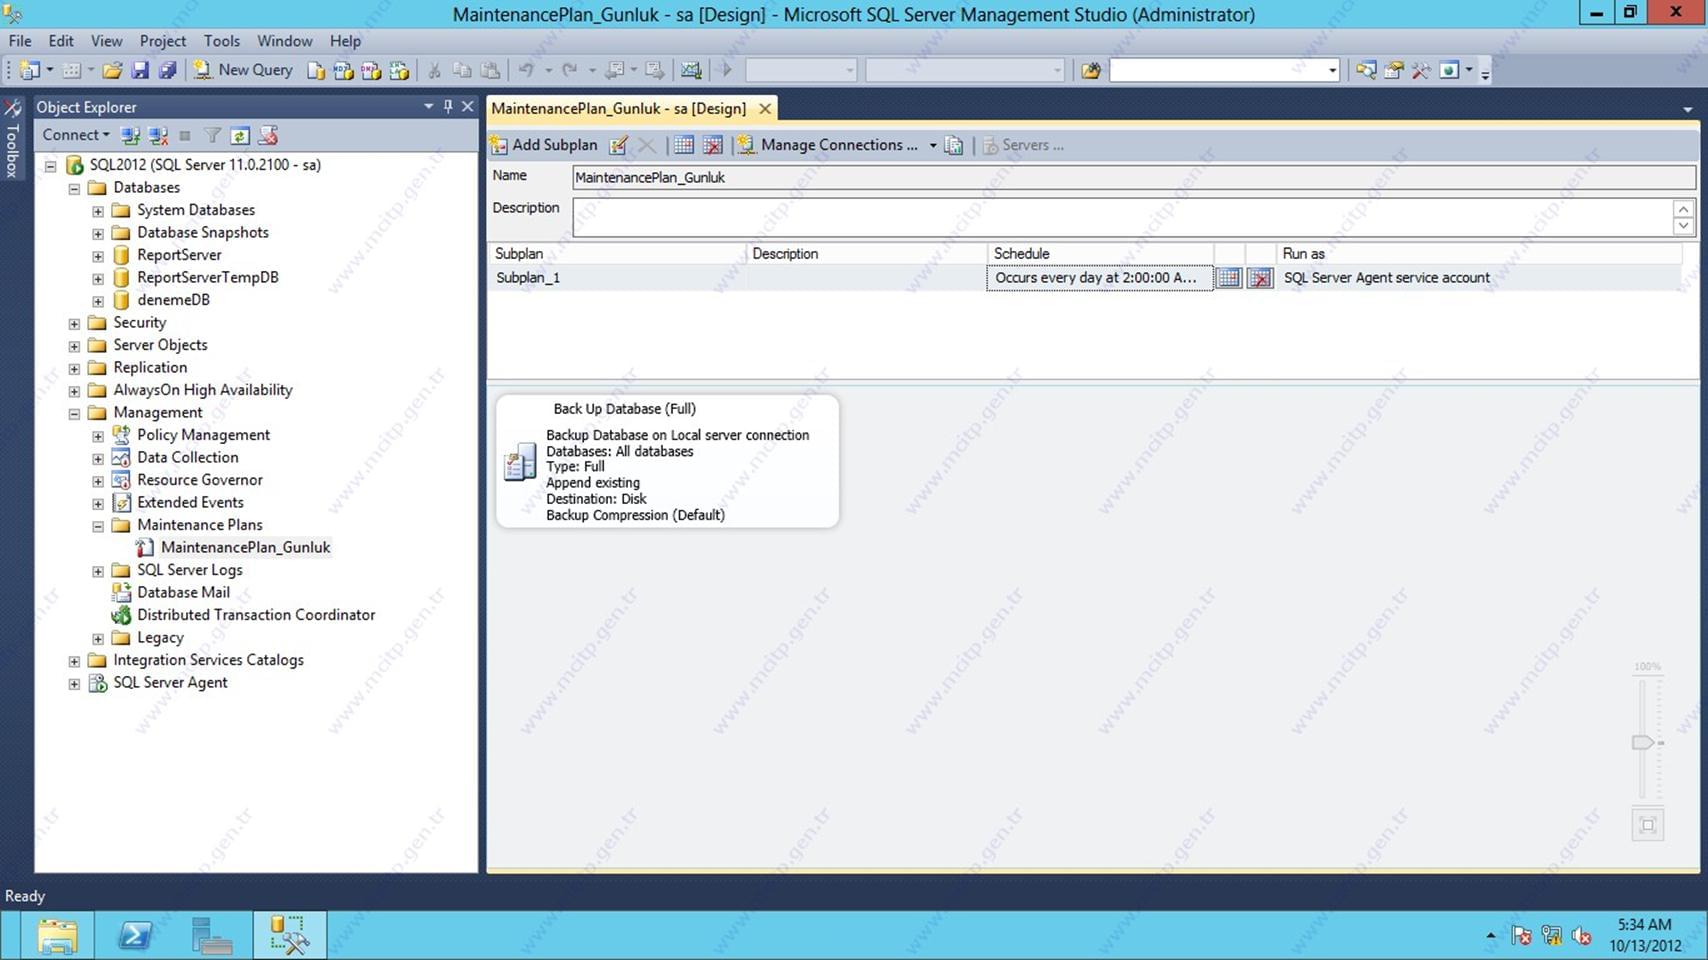Click the Add Subplan button
Image resolution: width=1708 pixels, height=960 pixels.
click(x=545, y=145)
